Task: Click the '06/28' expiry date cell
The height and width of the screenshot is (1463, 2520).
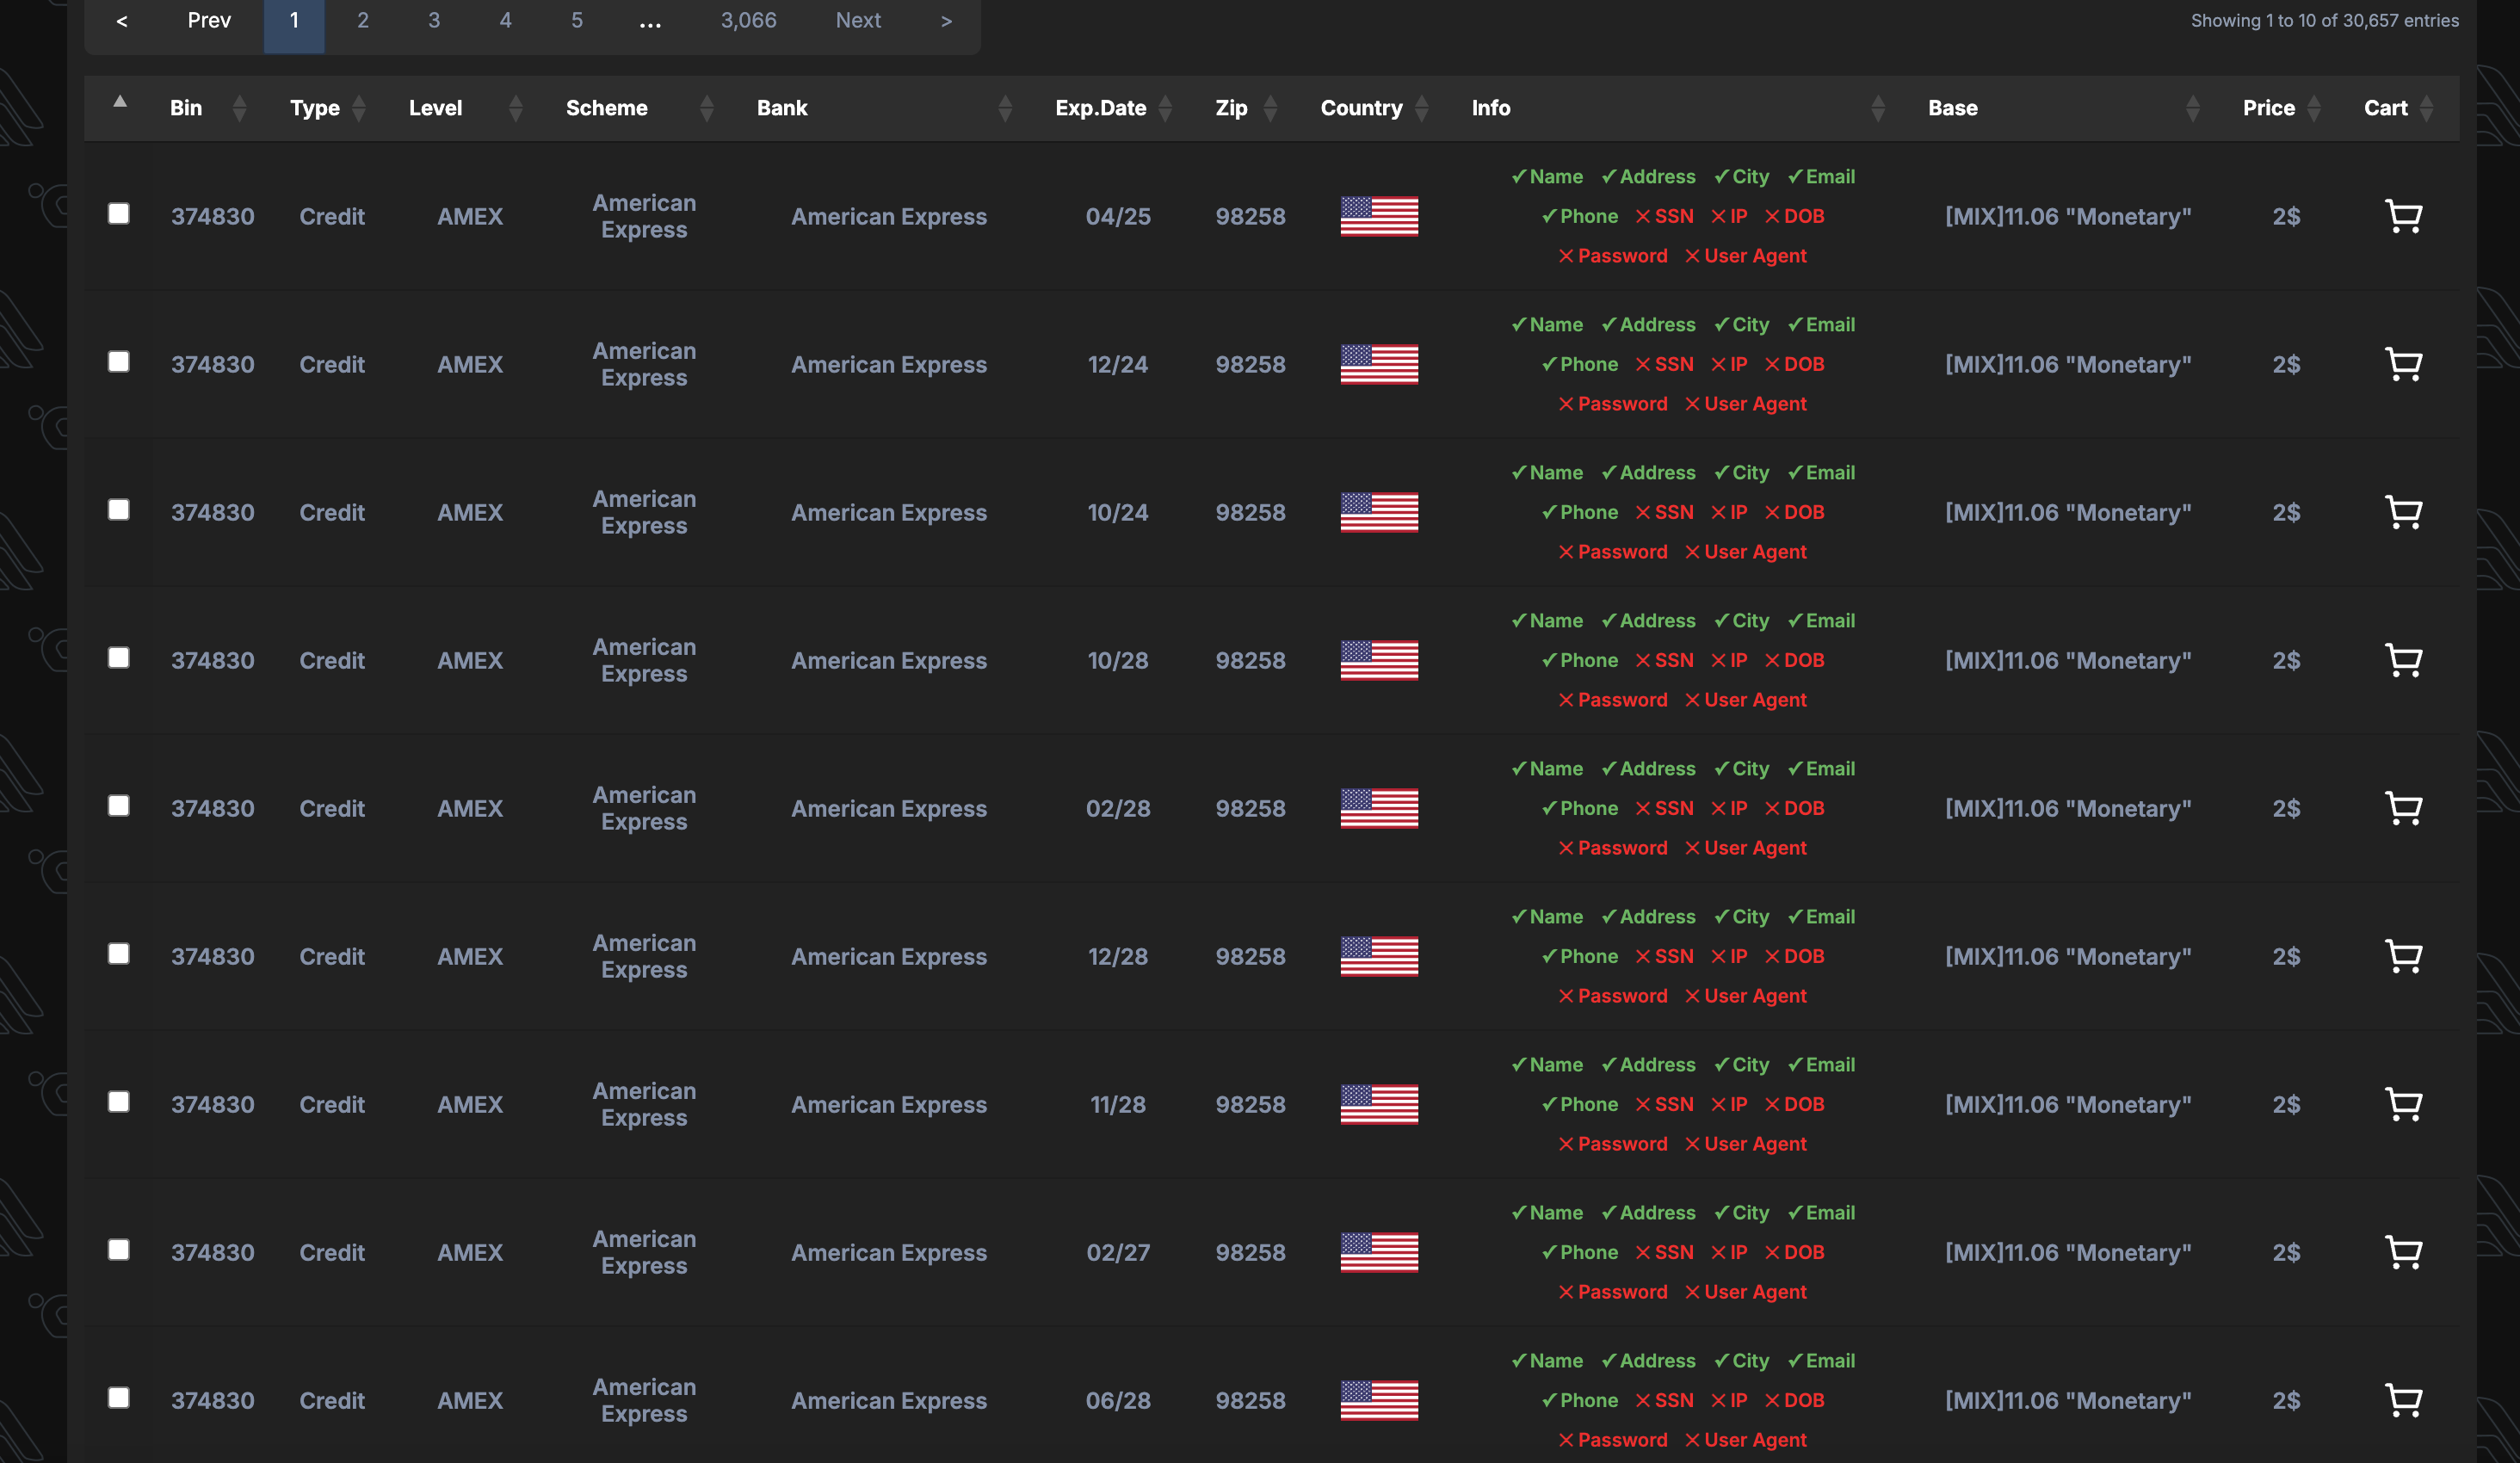Action: 1118,1400
